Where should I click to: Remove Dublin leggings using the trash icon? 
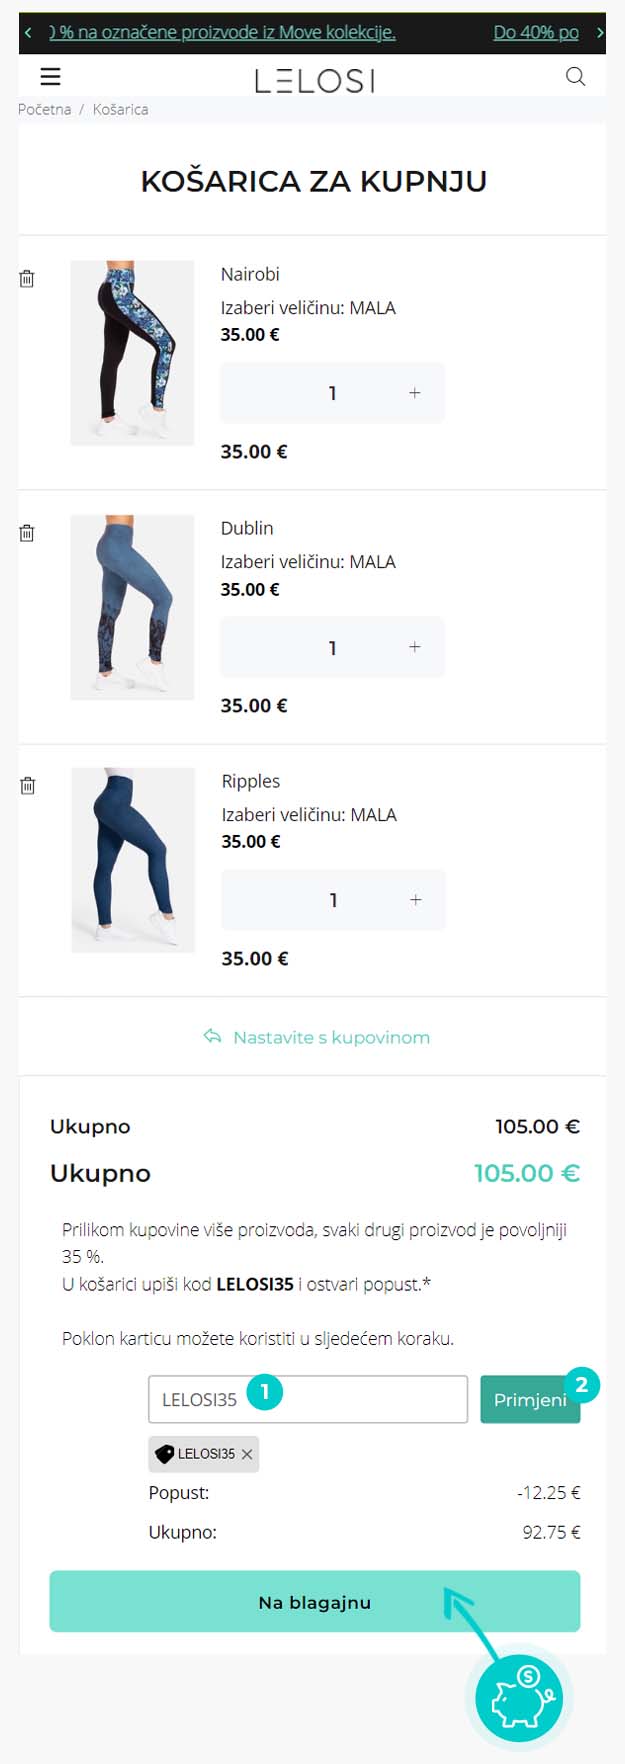coord(27,533)
